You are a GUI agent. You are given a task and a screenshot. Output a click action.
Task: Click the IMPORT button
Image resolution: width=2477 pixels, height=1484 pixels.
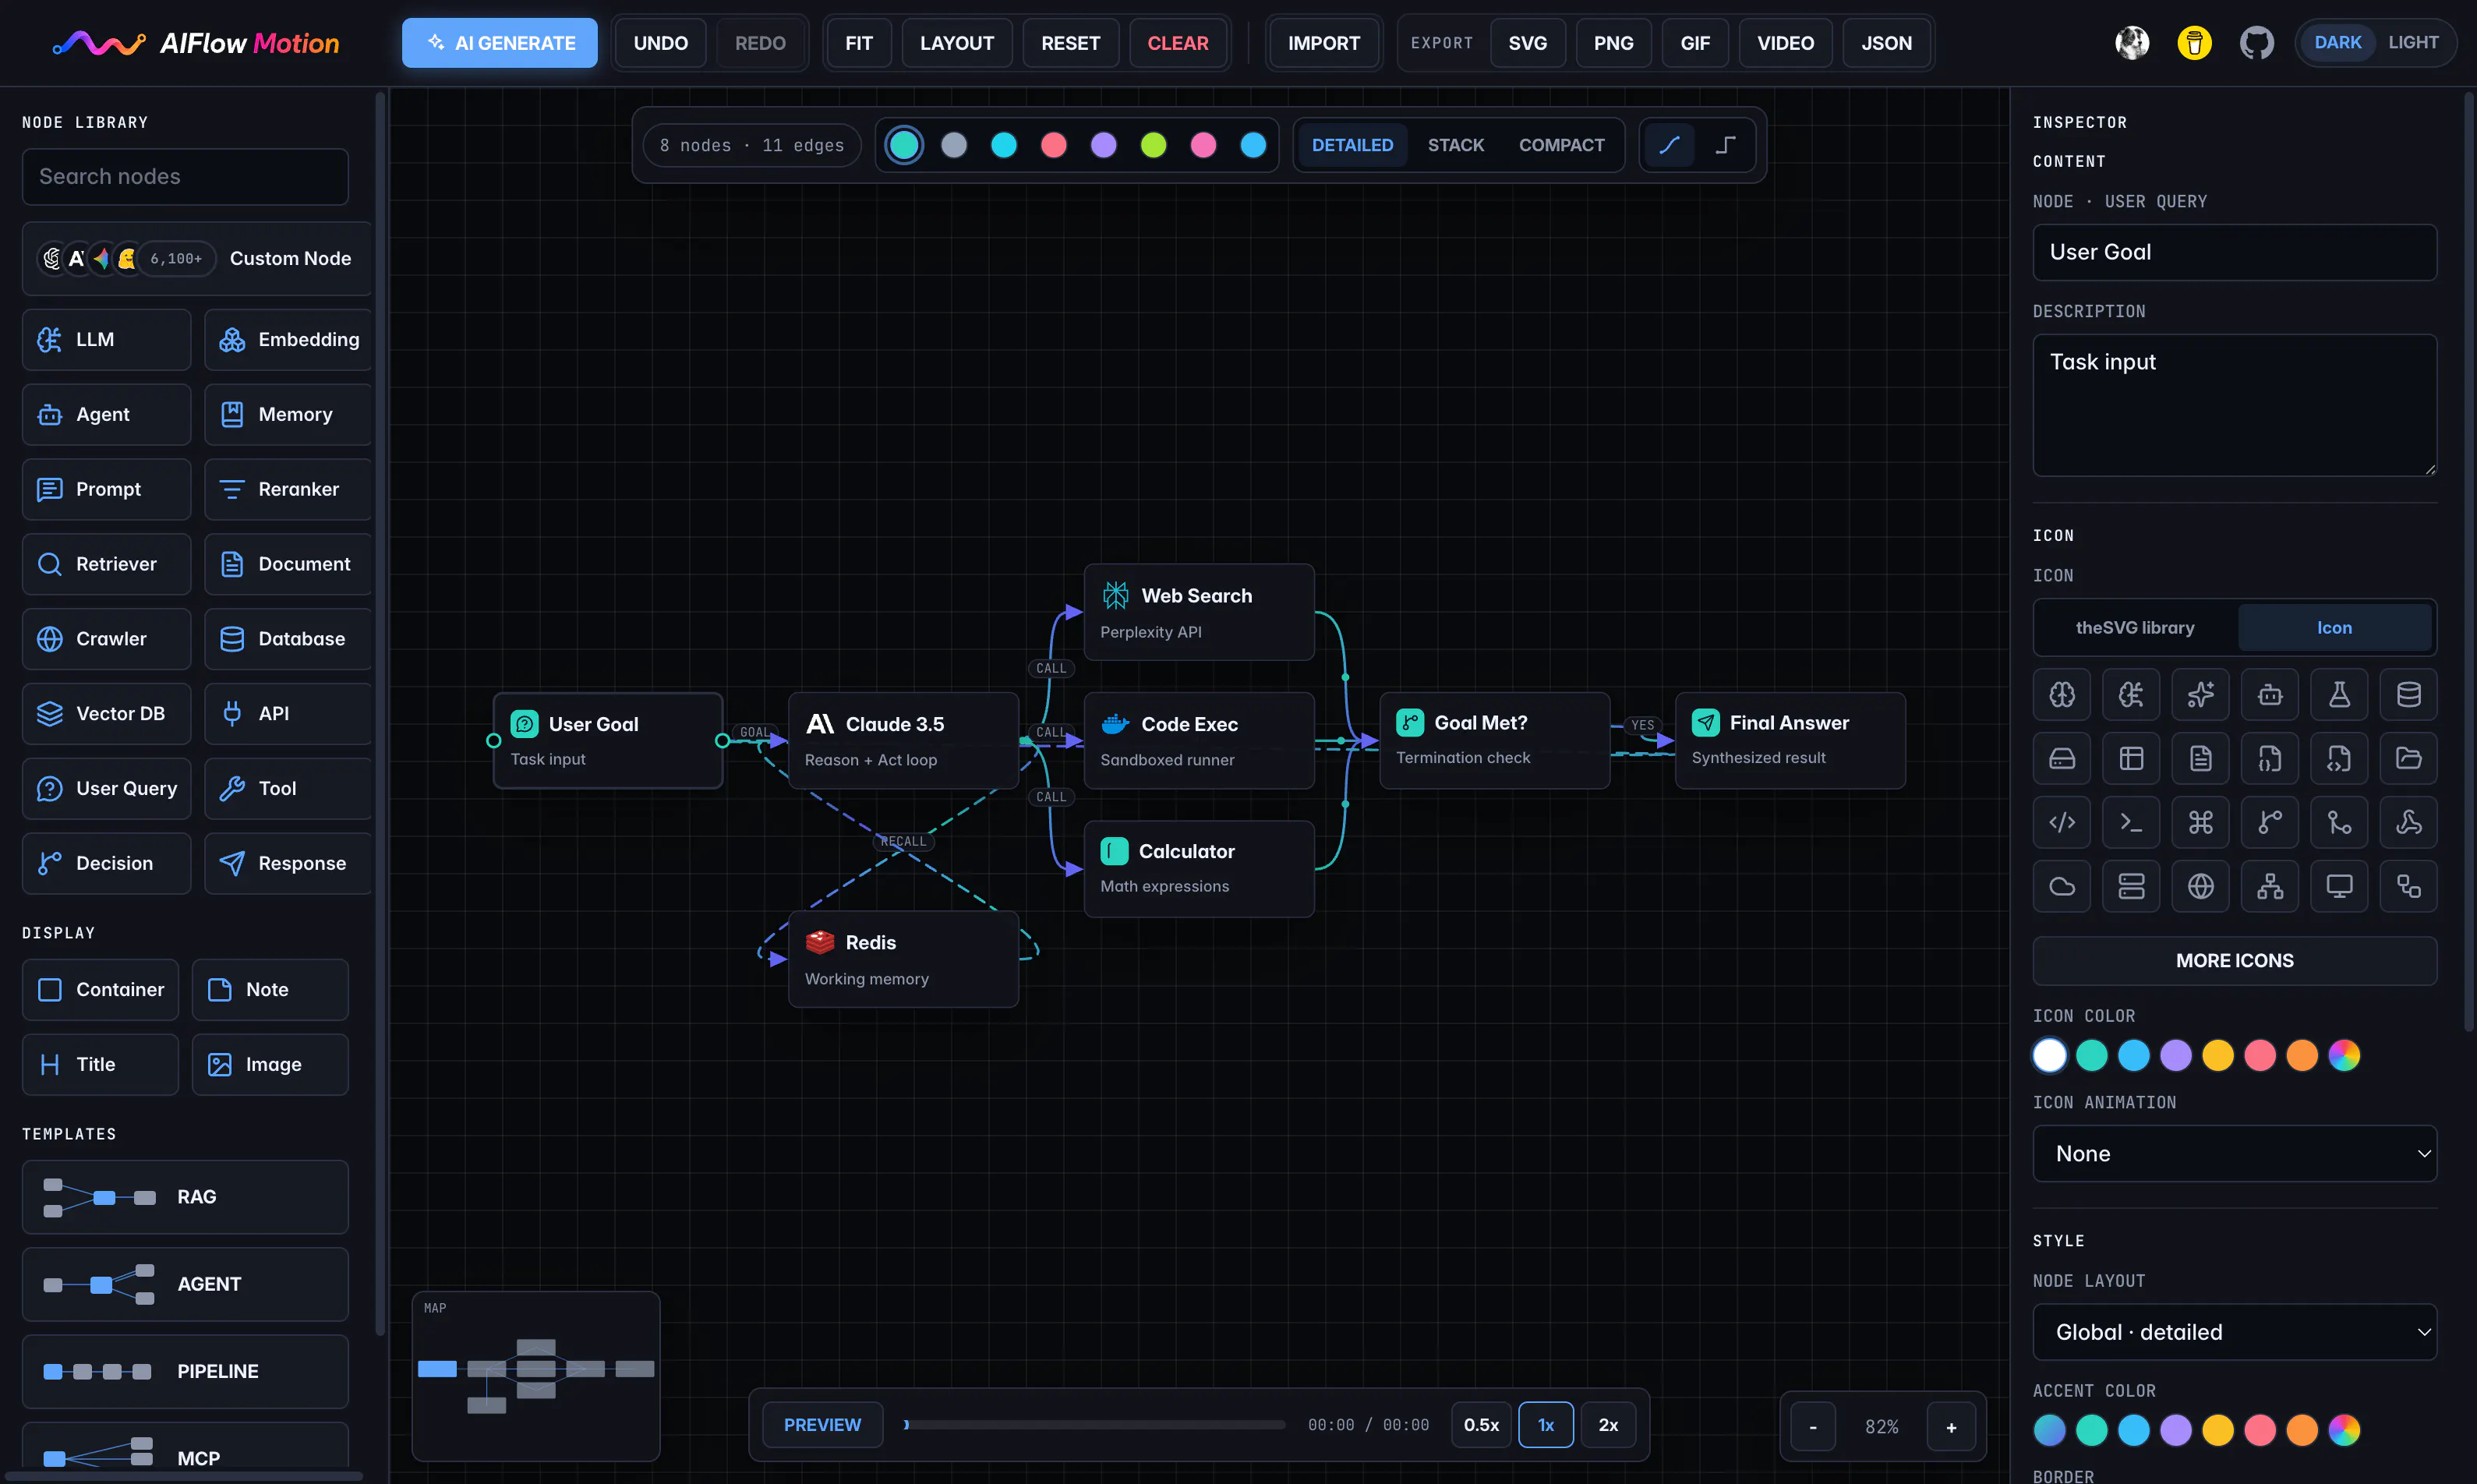click(1323, 43)
